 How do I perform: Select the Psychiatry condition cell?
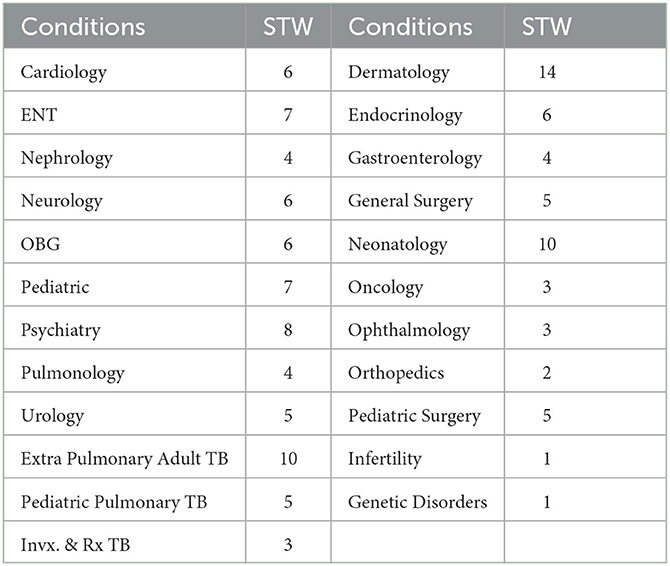pyautogui.click(x=124, y=328)
